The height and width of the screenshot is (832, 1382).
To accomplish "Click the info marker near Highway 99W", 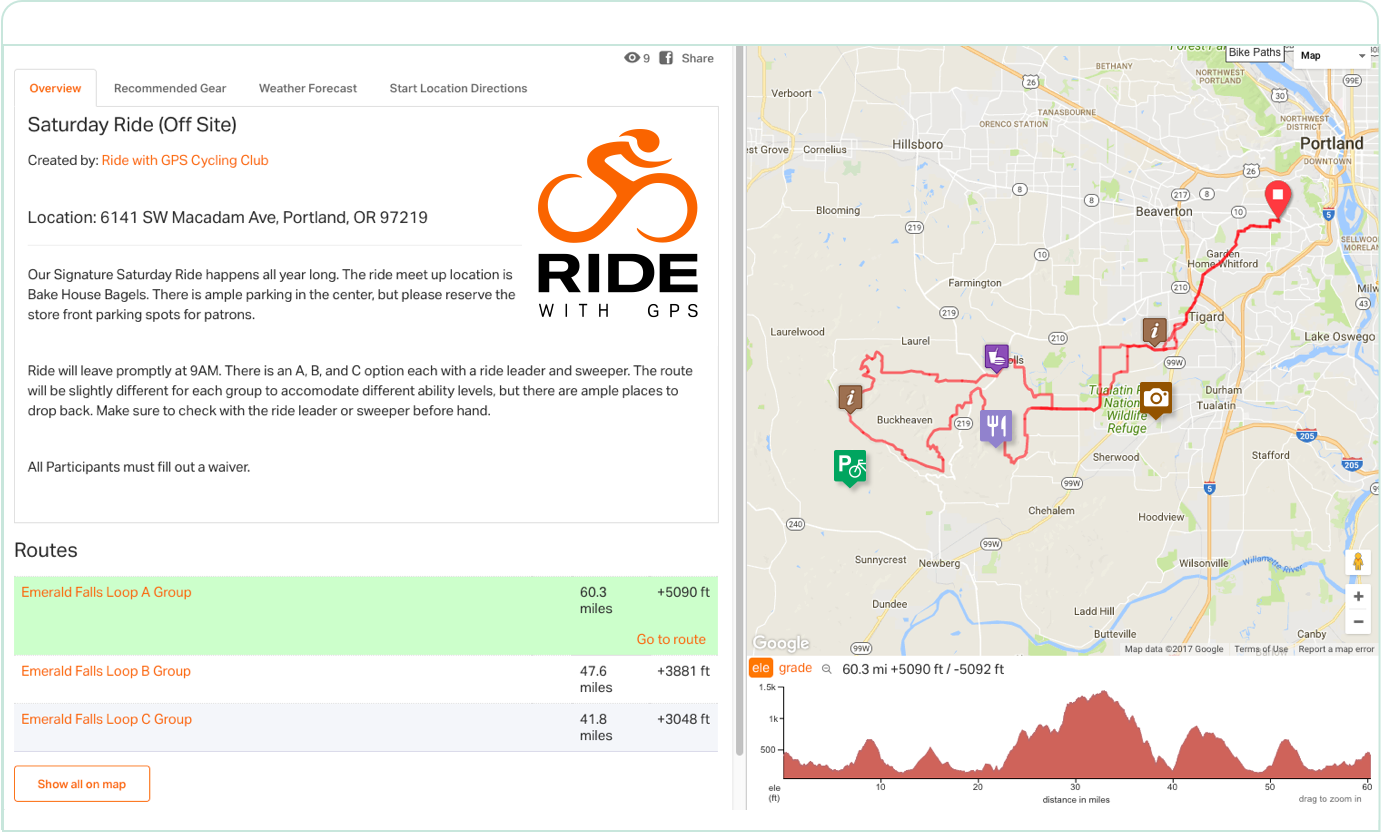I will [1154, 330].
